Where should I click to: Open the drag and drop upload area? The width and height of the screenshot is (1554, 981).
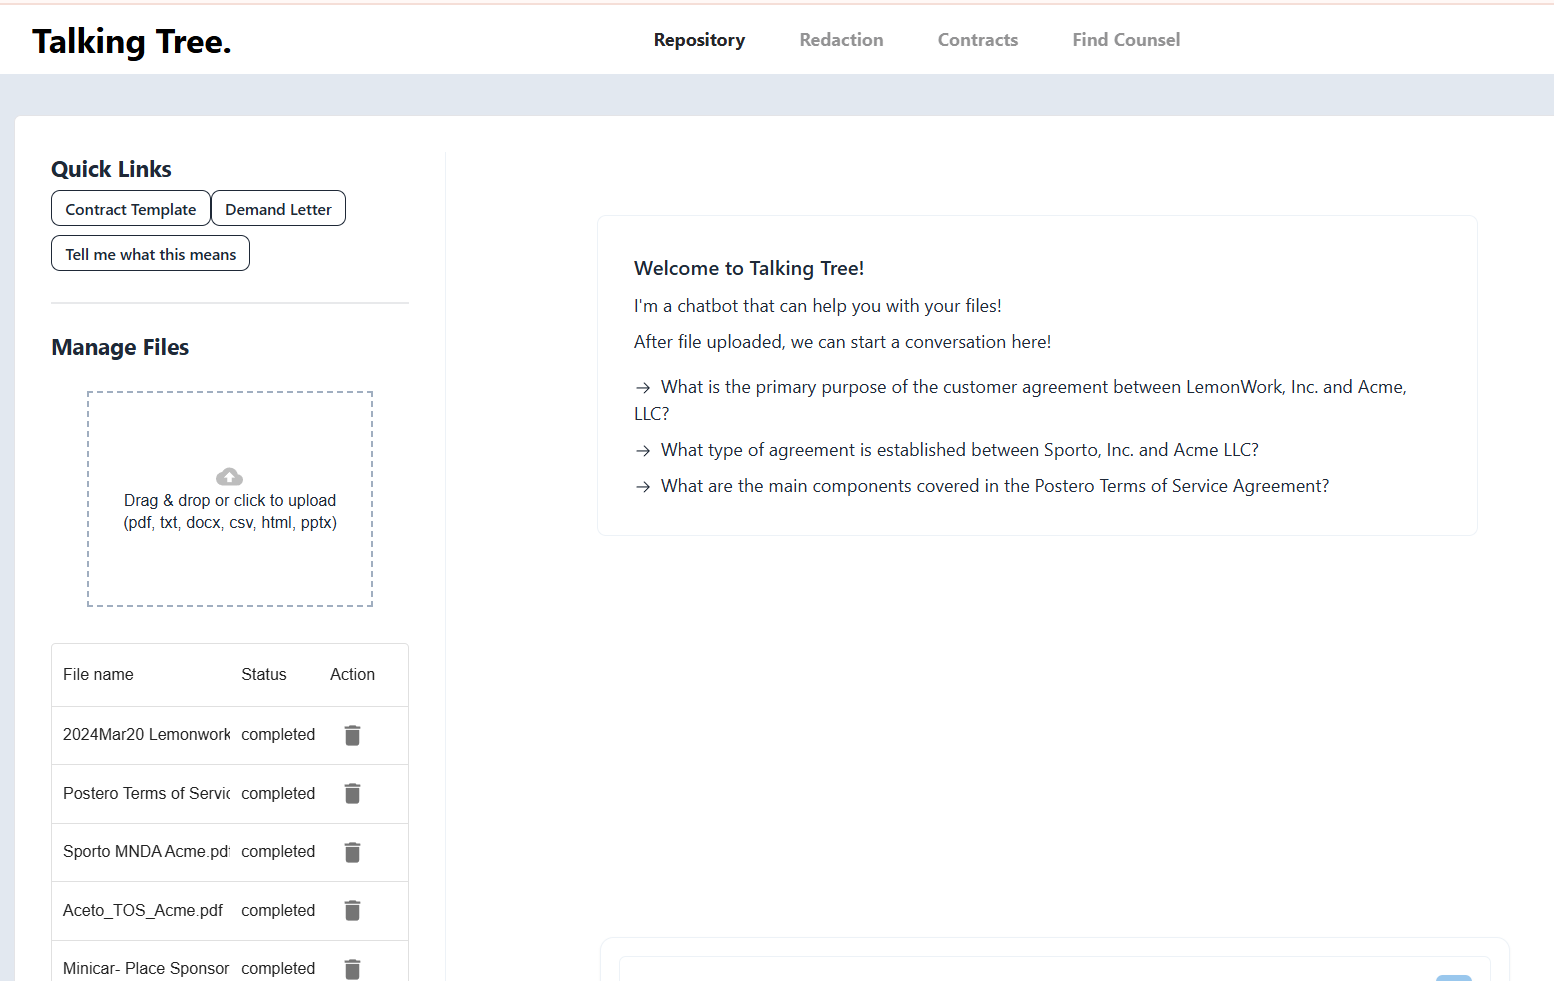click(229, 499)
